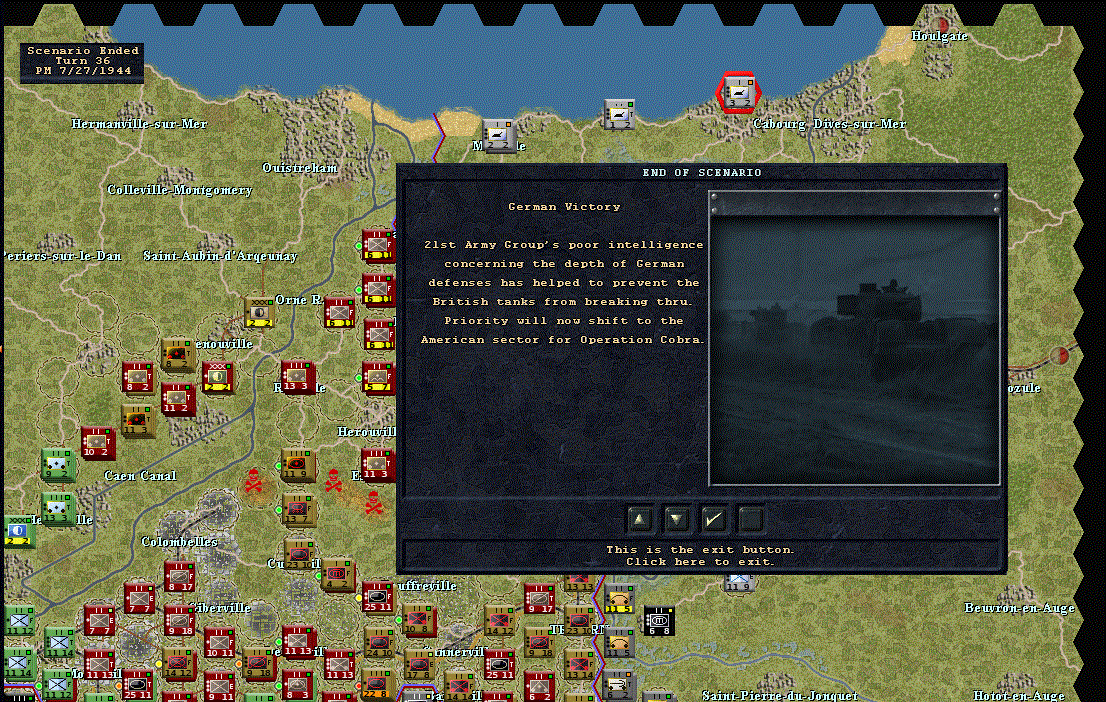Viewport: 1106px width, 702px height.
Task: Click the Saint-Aubin-d'Arquenay map label
Action: 220,255
